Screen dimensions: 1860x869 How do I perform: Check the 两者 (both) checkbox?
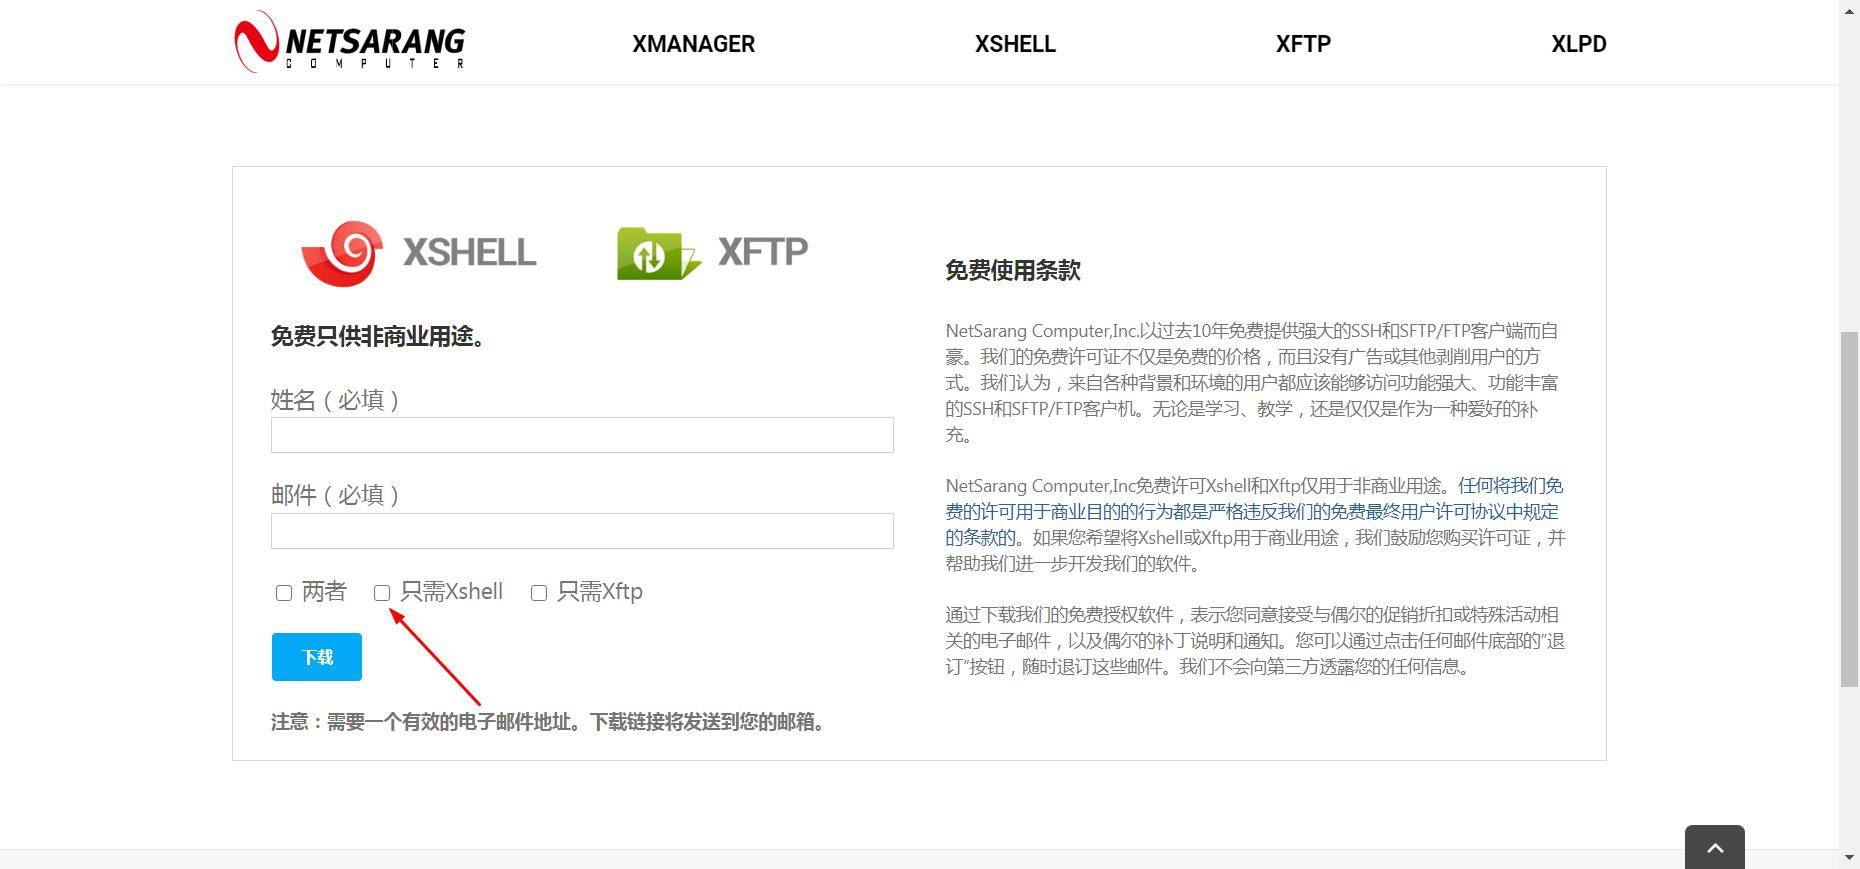(x=284, y=593)
